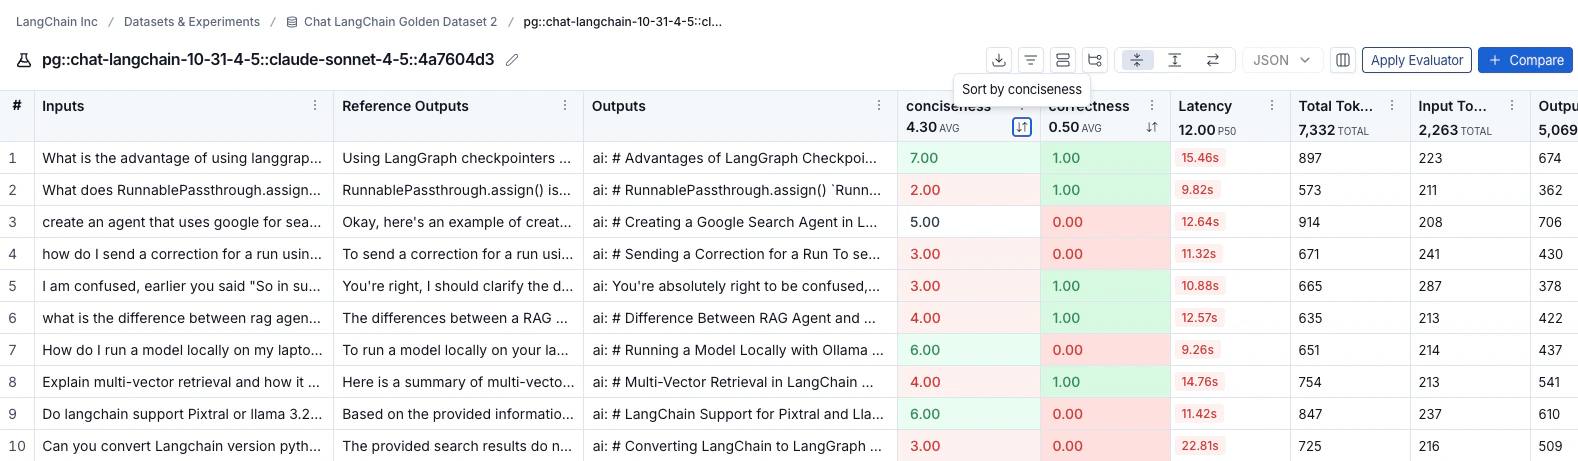Open the filter rows icon

(1030, 60)
